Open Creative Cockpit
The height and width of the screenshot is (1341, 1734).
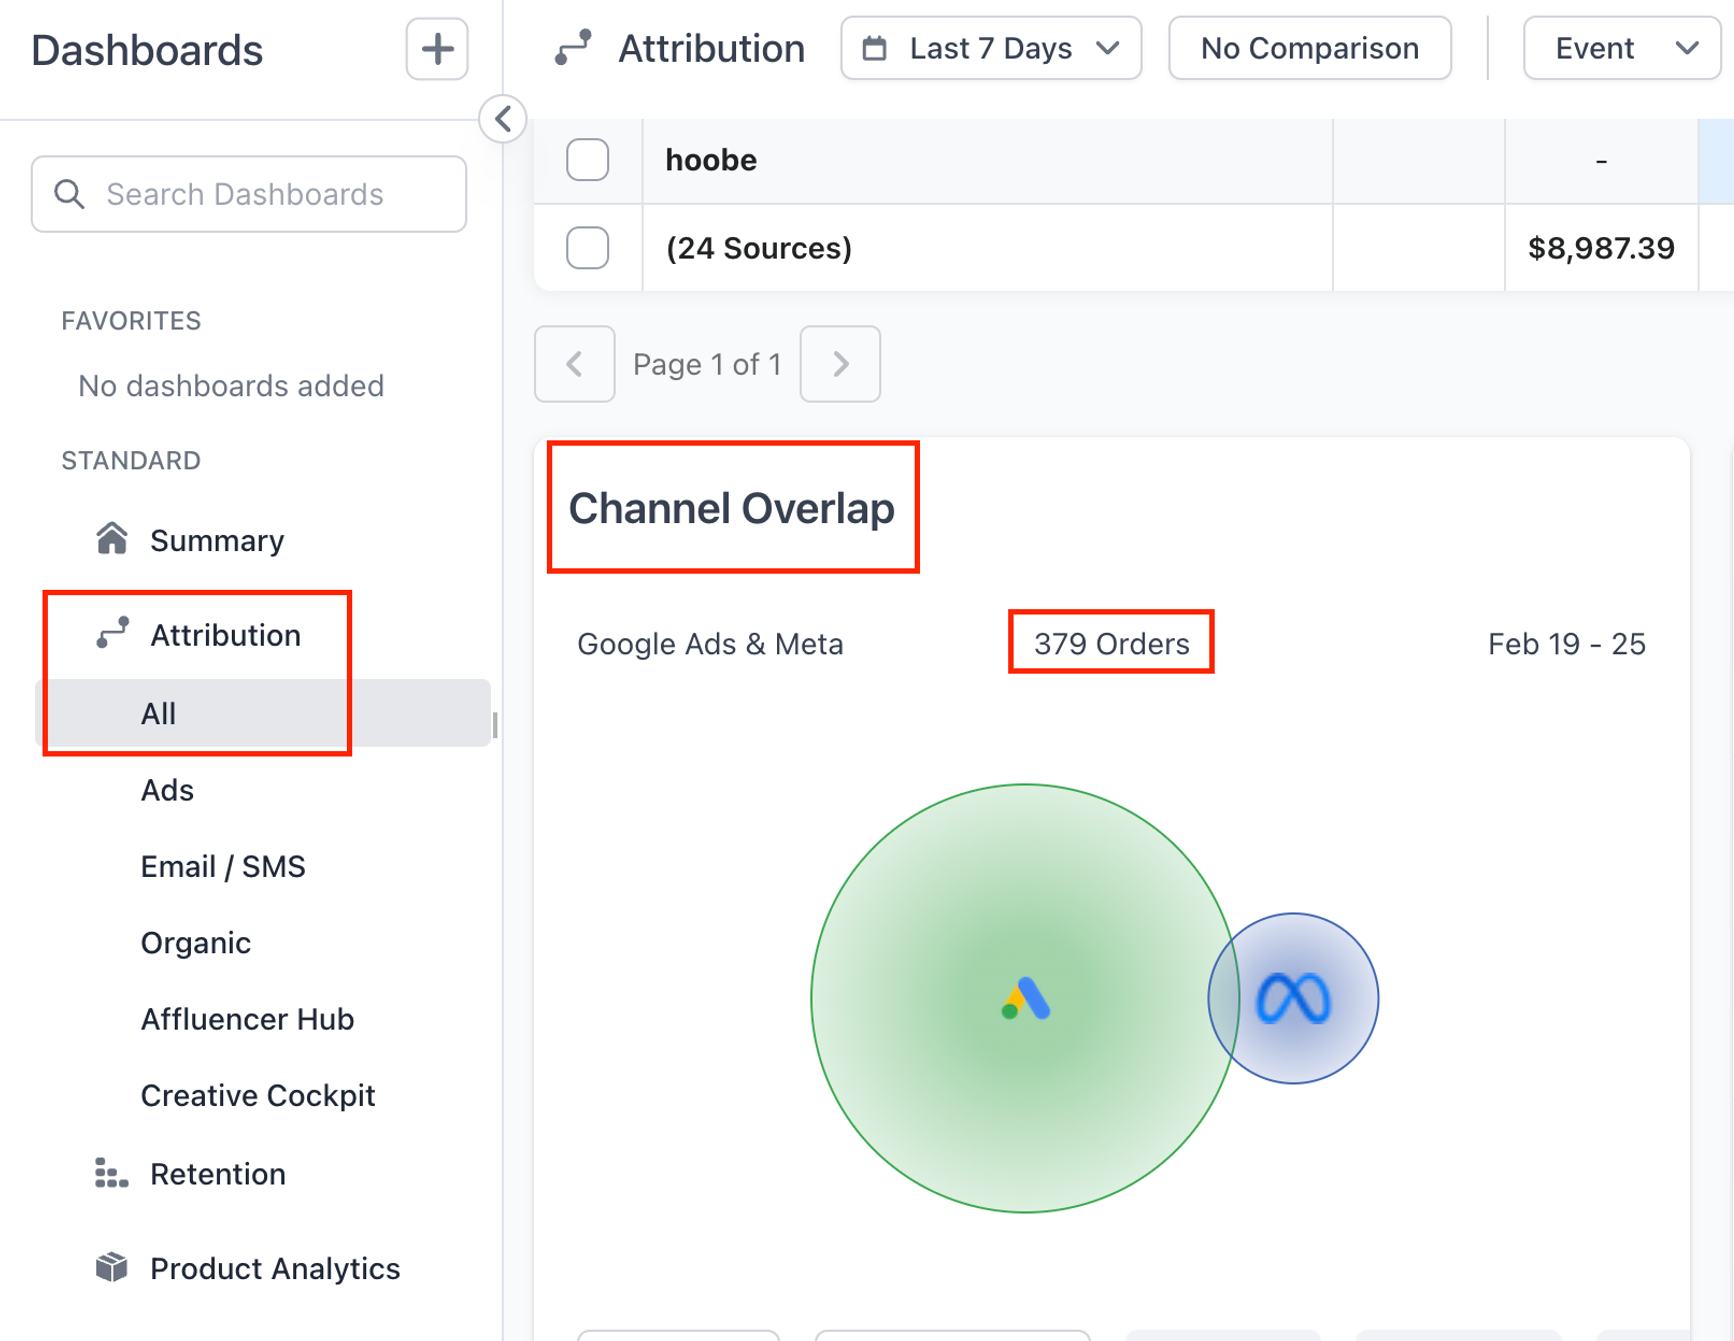[x=258, y=1095]
